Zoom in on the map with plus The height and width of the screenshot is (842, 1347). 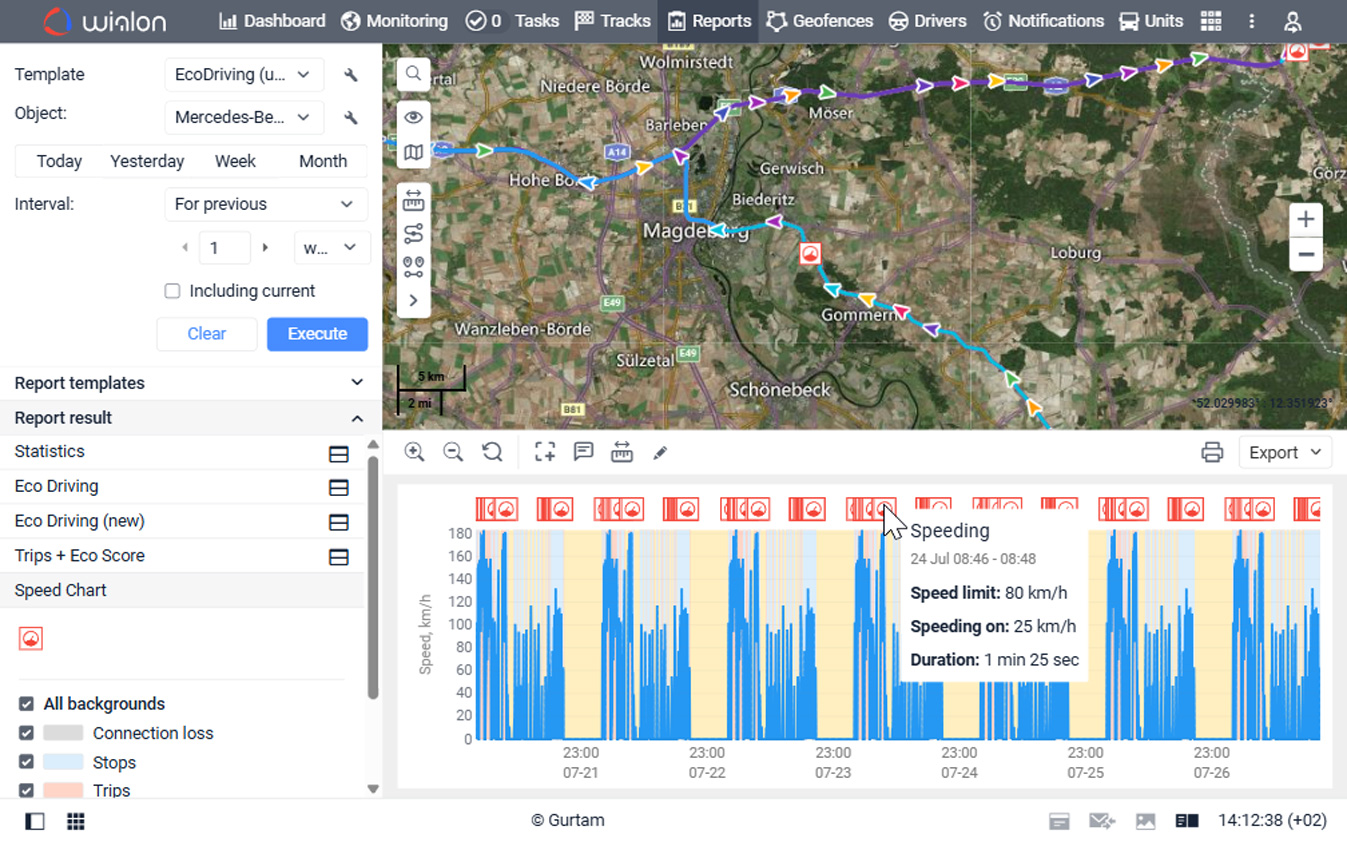(1305, 220)
